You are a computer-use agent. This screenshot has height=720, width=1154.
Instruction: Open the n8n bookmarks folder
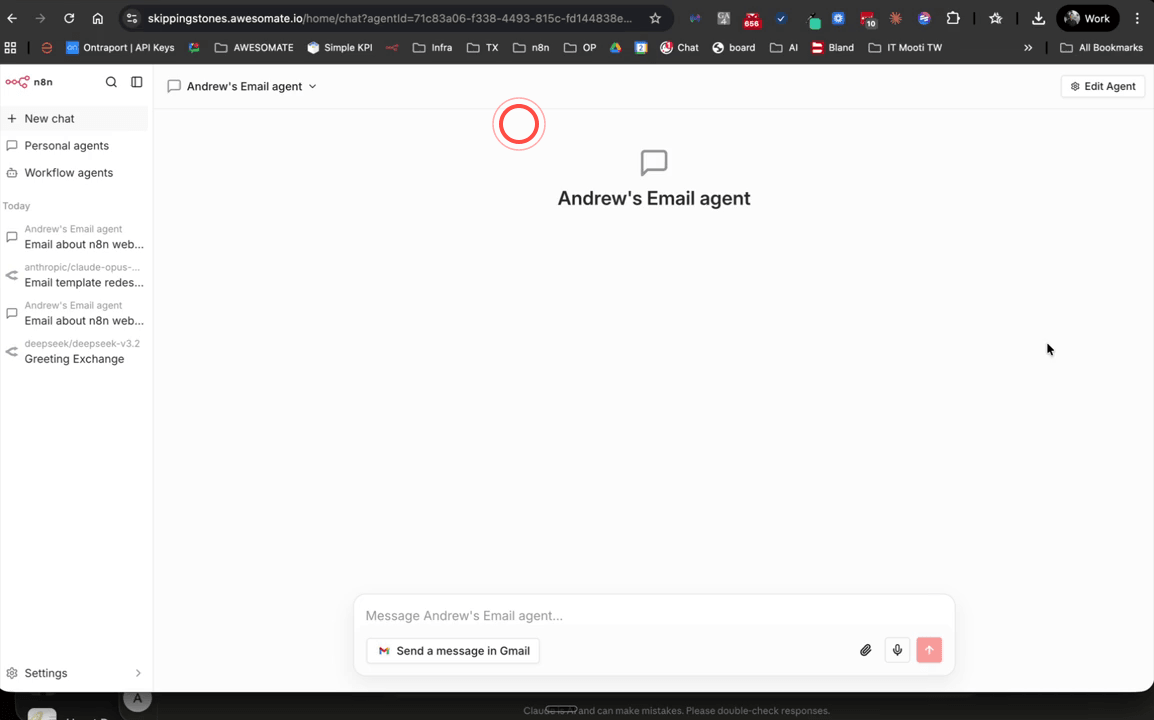tap(530, 47)
